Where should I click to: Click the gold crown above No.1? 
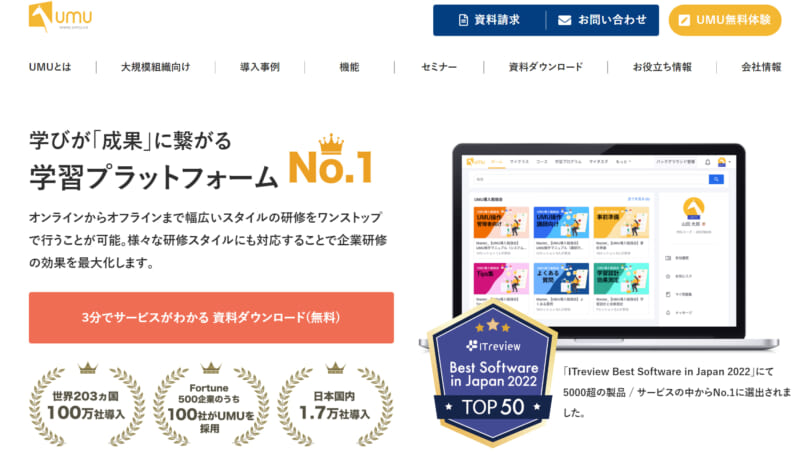click(331, 144)
